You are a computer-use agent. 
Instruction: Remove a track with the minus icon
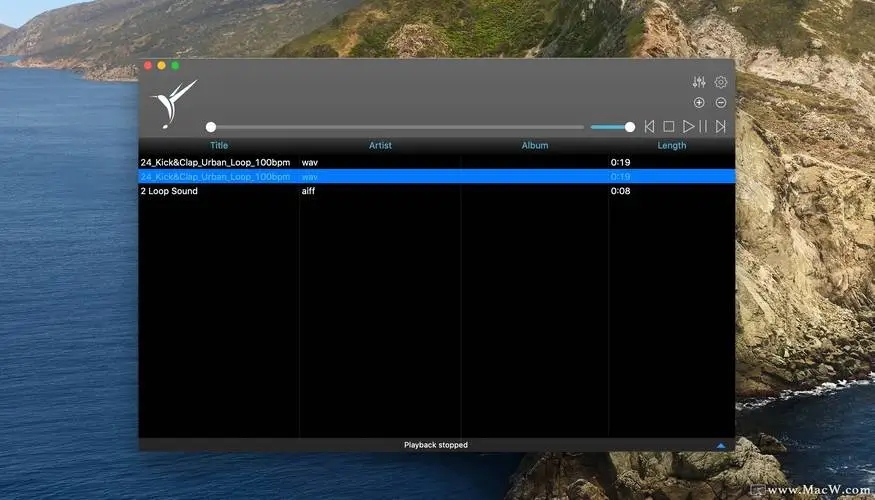tap(720, 103)
